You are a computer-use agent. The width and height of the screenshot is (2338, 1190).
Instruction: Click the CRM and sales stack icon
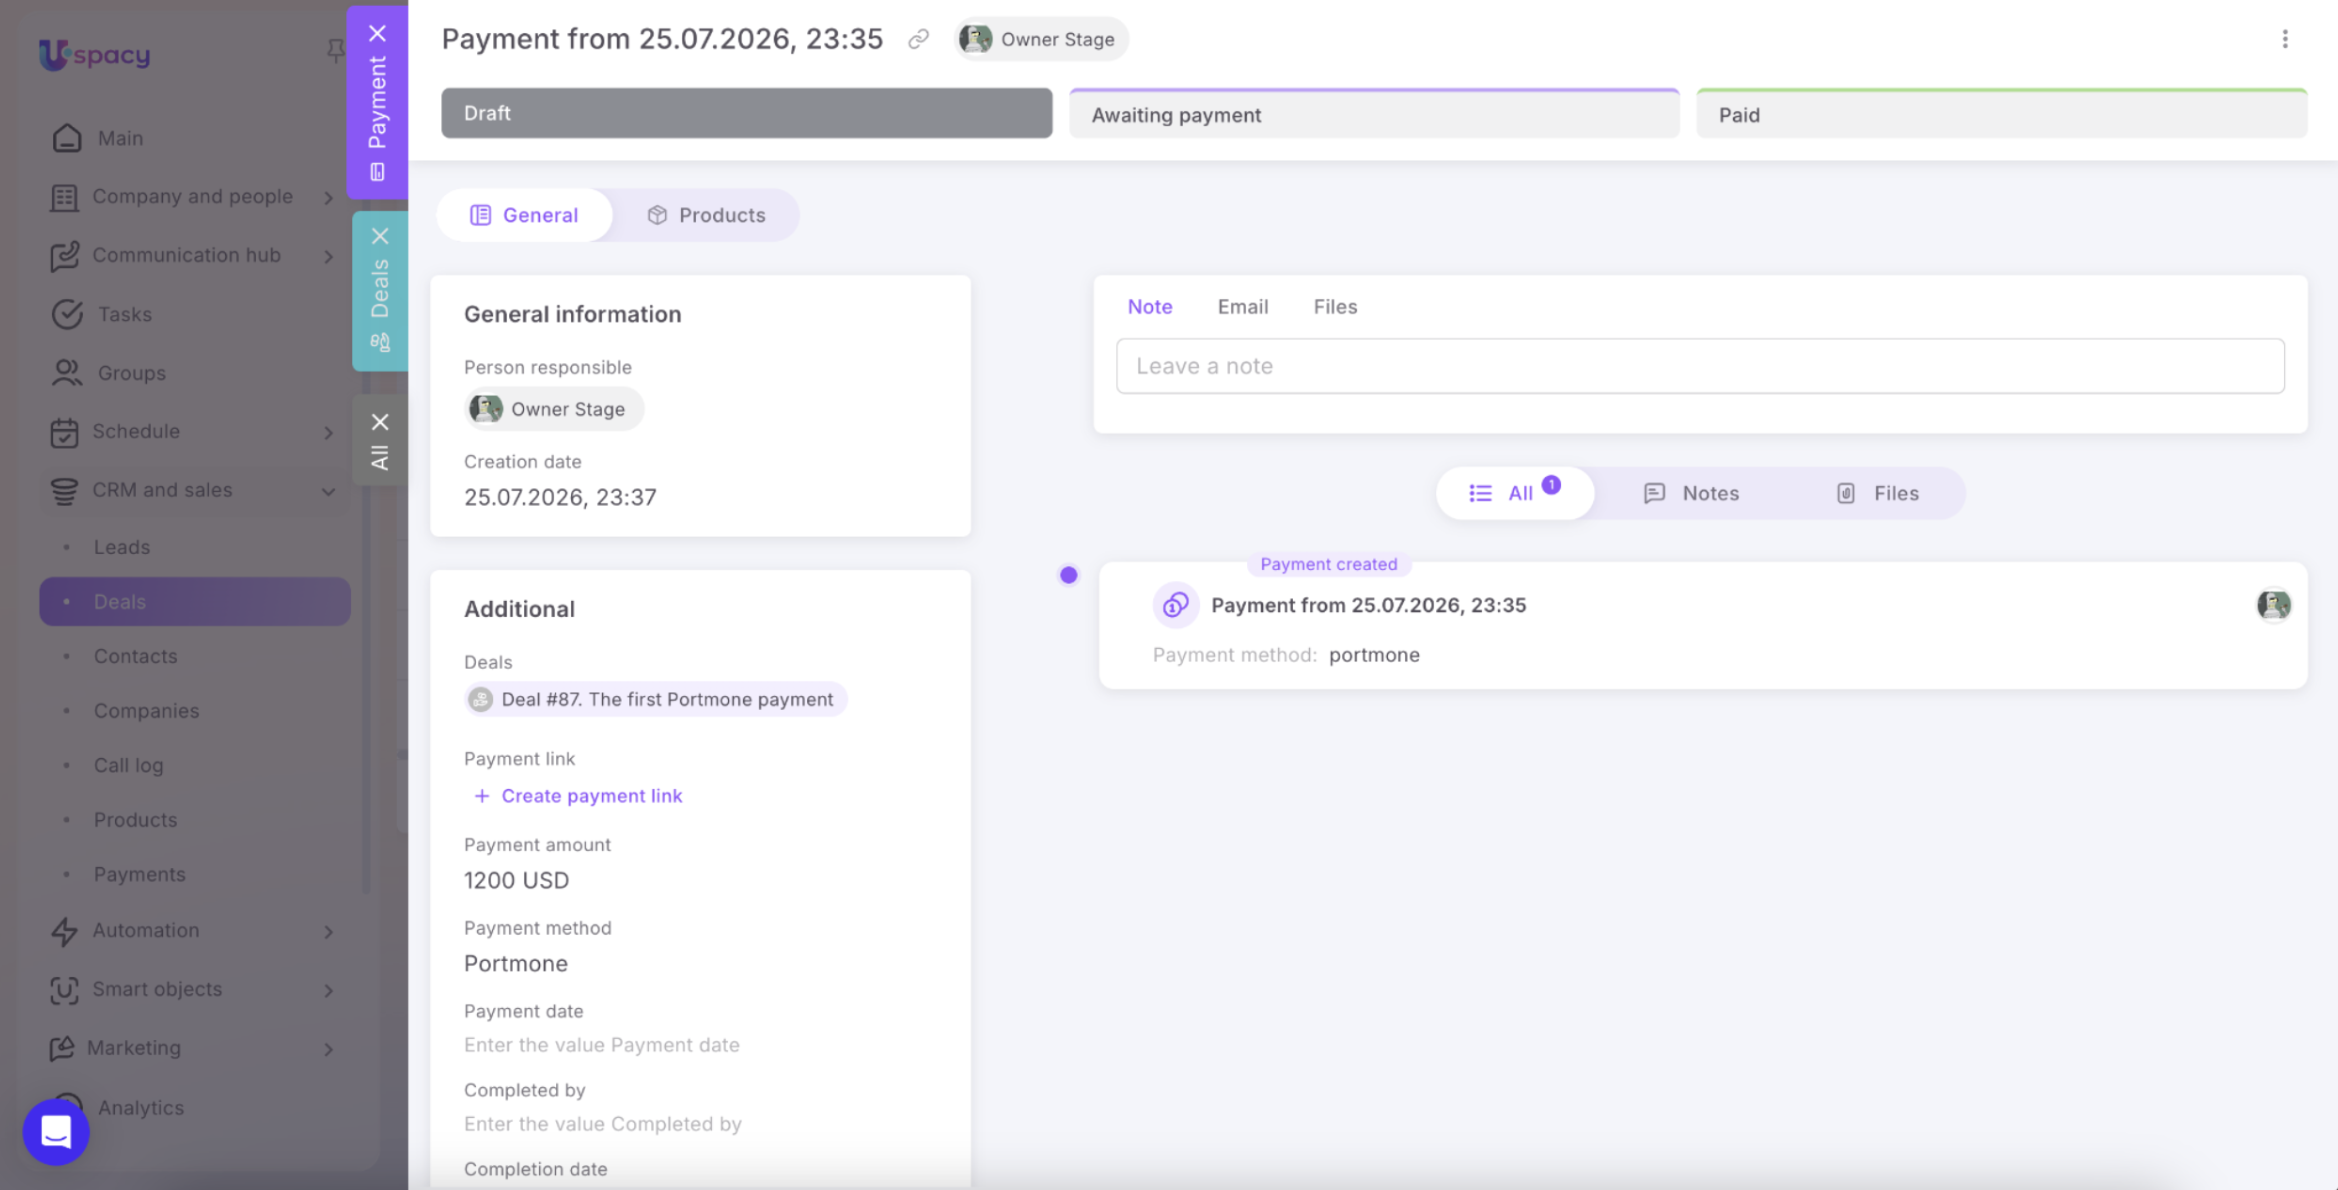click(x=64, y=491)
